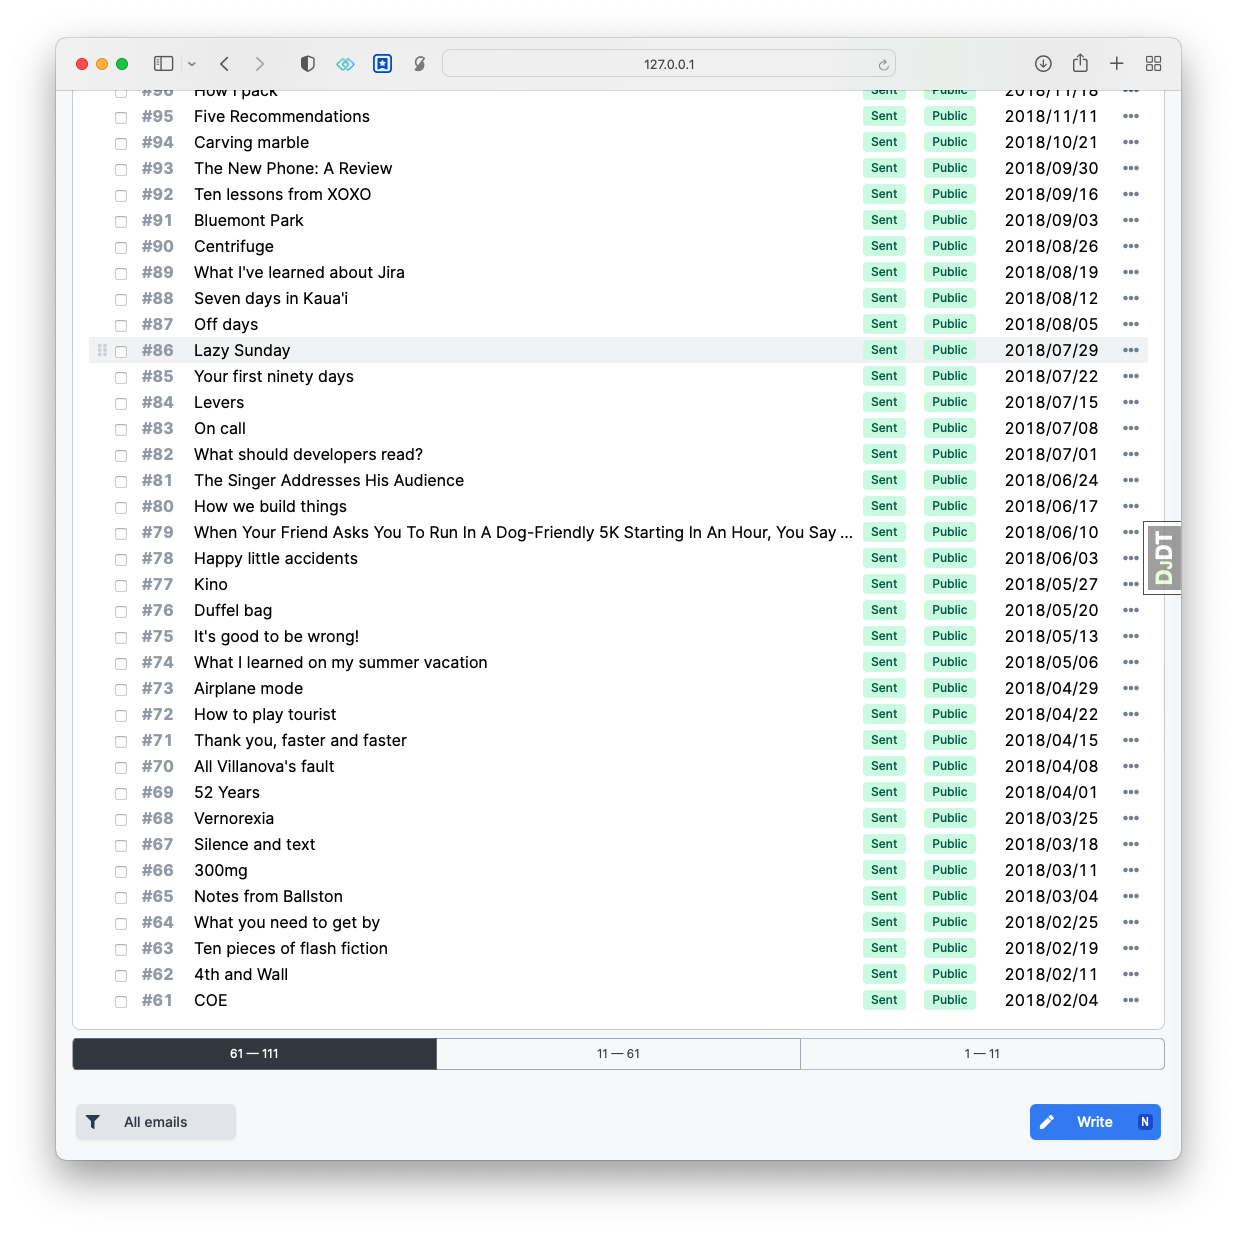Switch to the 1 — 11 page tab
The width and height of the screenshot is (1237, 1234).
(x=982, y=1054)
